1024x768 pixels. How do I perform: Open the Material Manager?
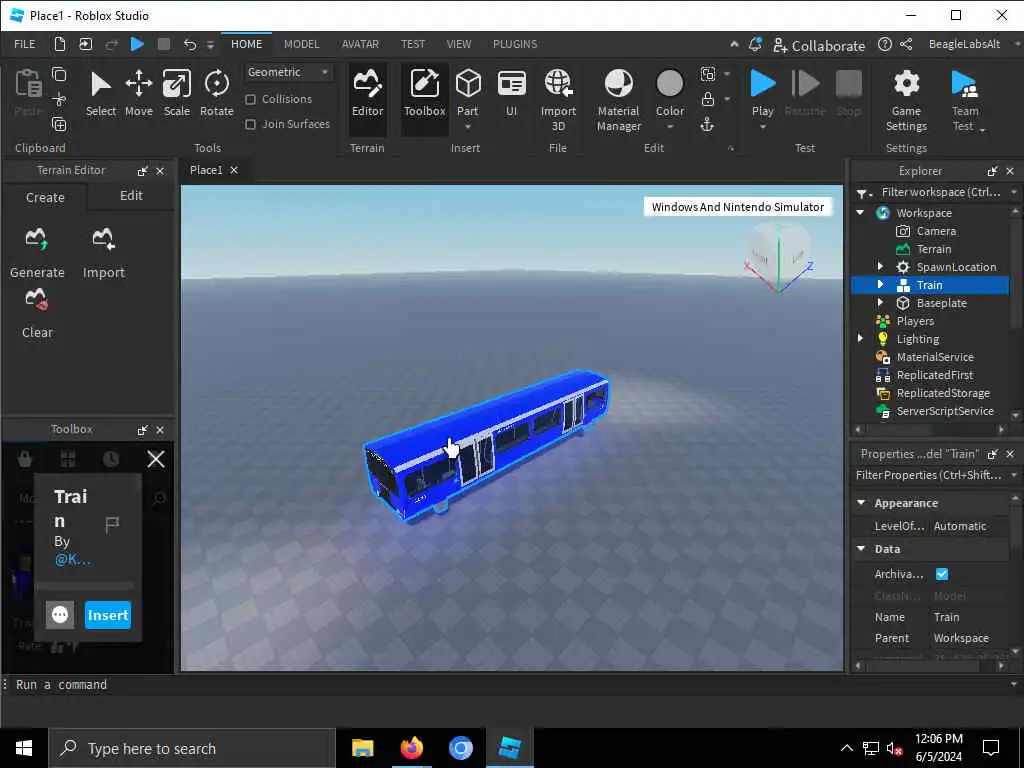tap(618, 99)
